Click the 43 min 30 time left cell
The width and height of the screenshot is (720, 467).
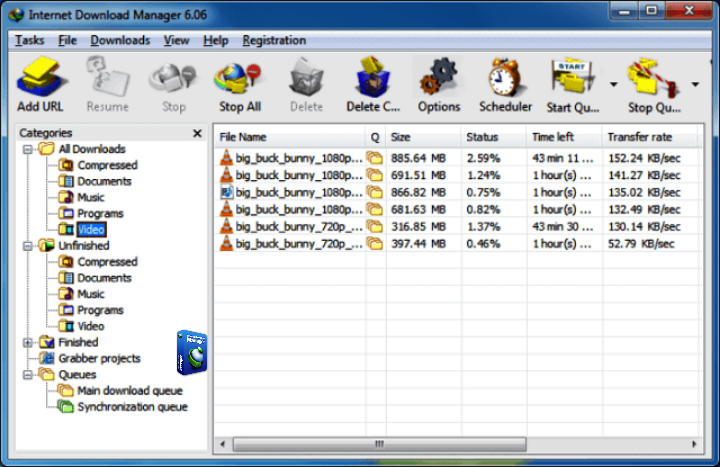(x=563, y=226)
